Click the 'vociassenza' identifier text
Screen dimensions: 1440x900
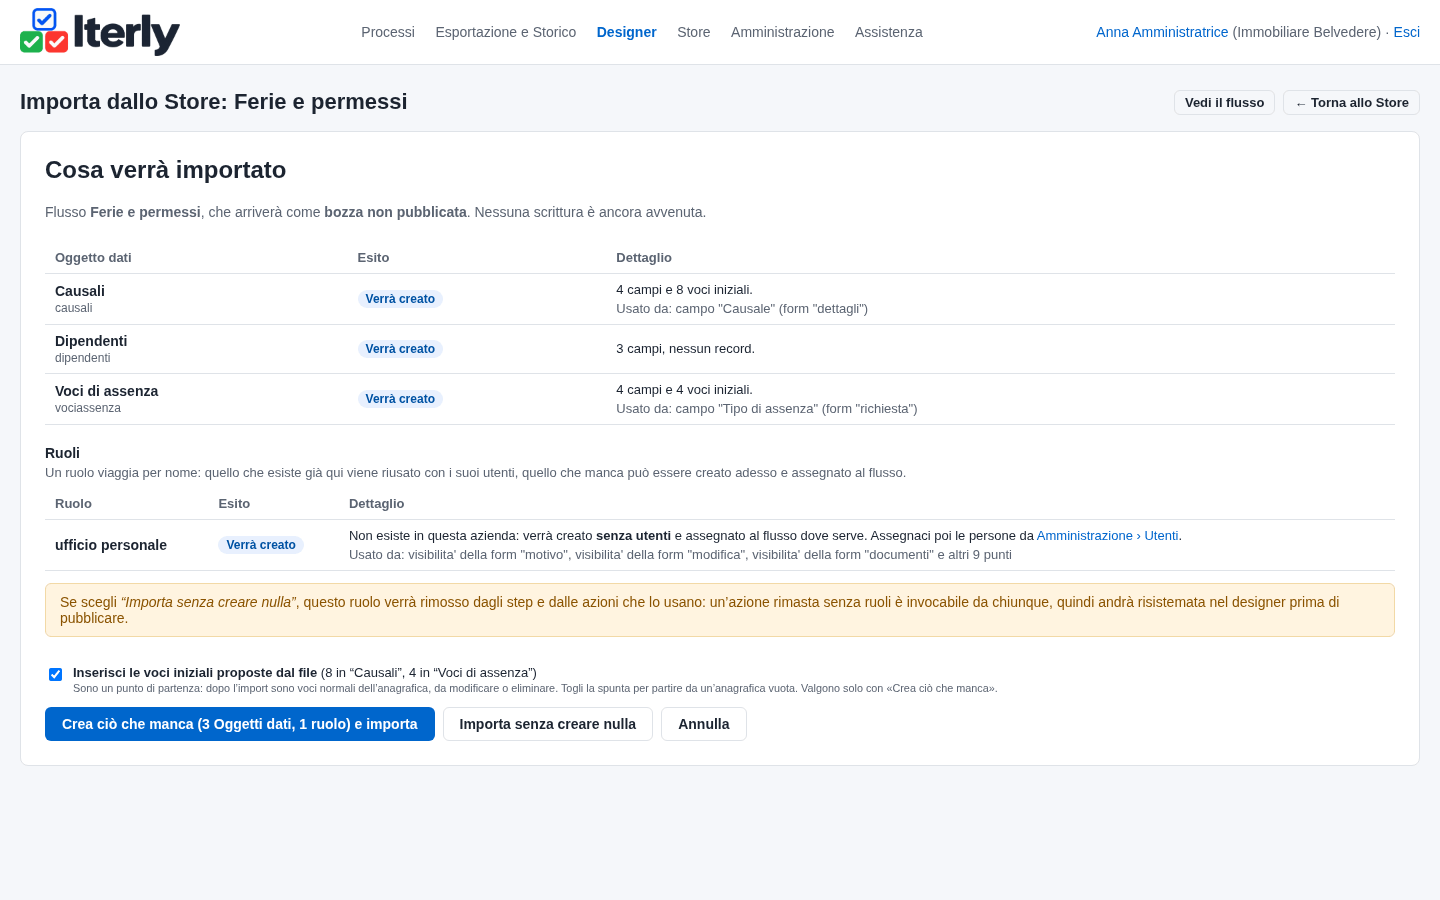point(88,408)
